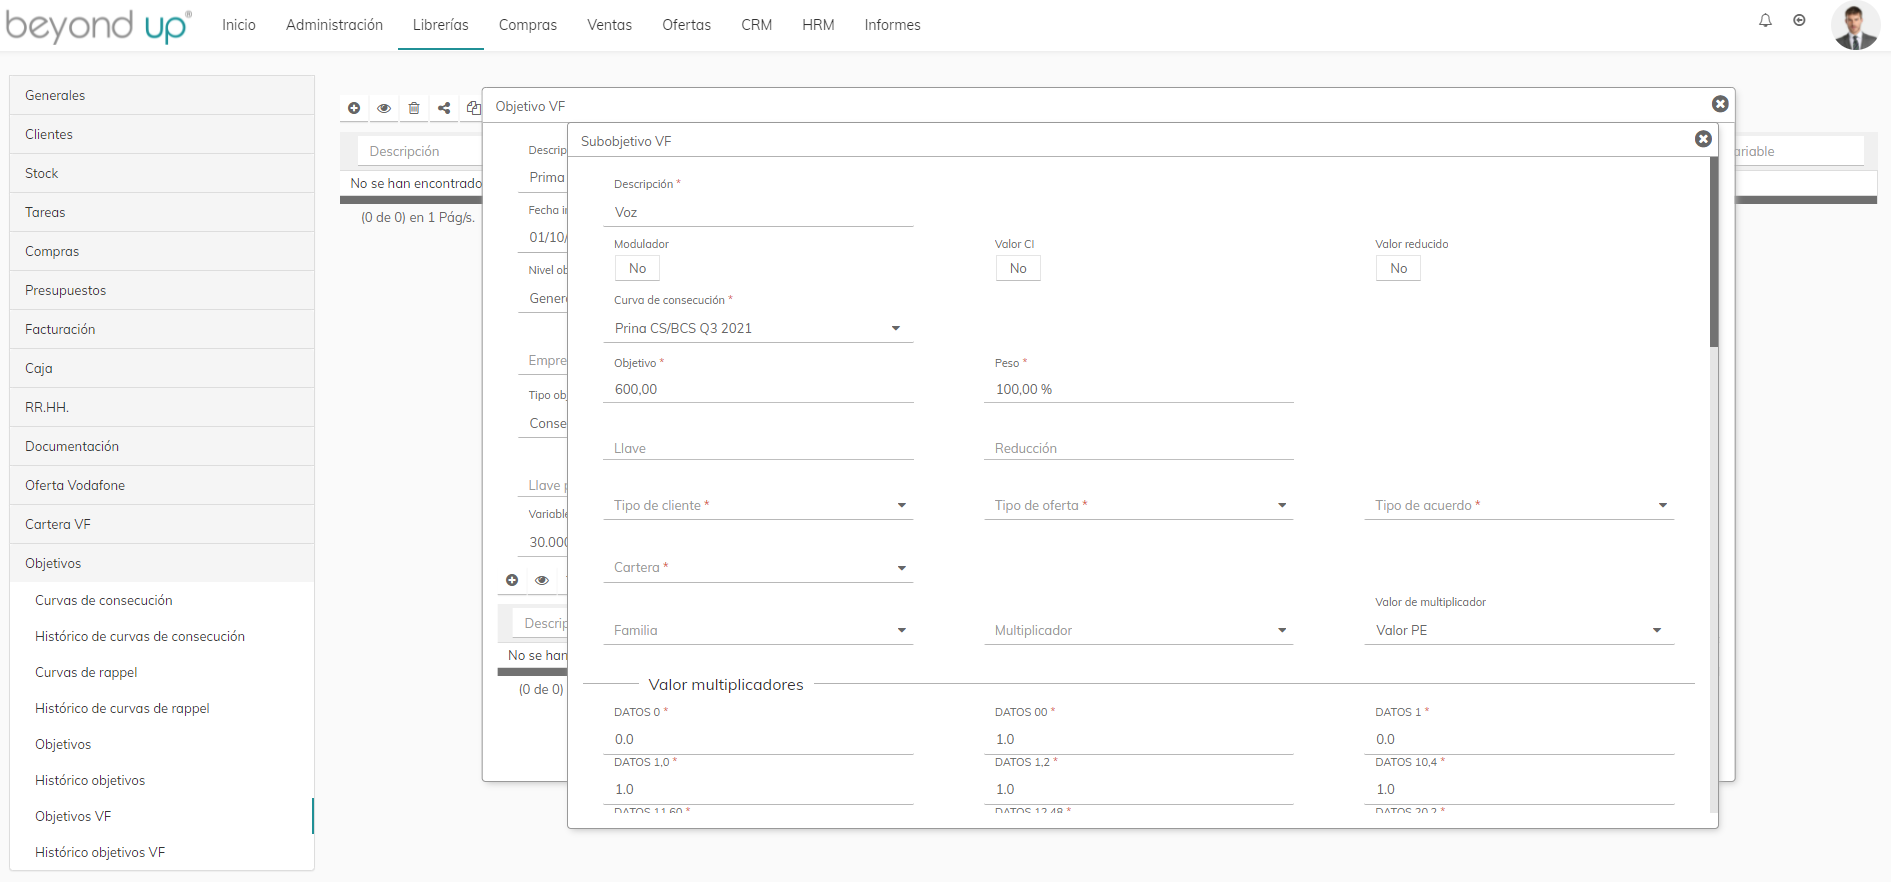
Task: Close the Subobjetivo VF dialog
Action: pos(1703,139)
